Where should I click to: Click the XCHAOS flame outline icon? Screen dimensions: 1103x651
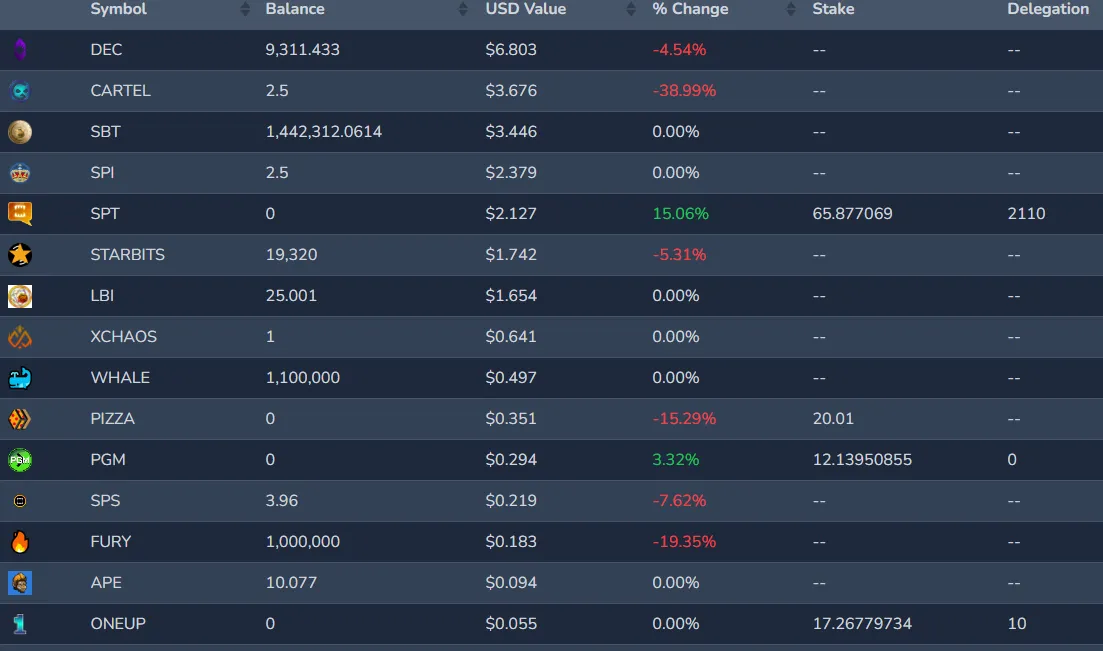20,337
